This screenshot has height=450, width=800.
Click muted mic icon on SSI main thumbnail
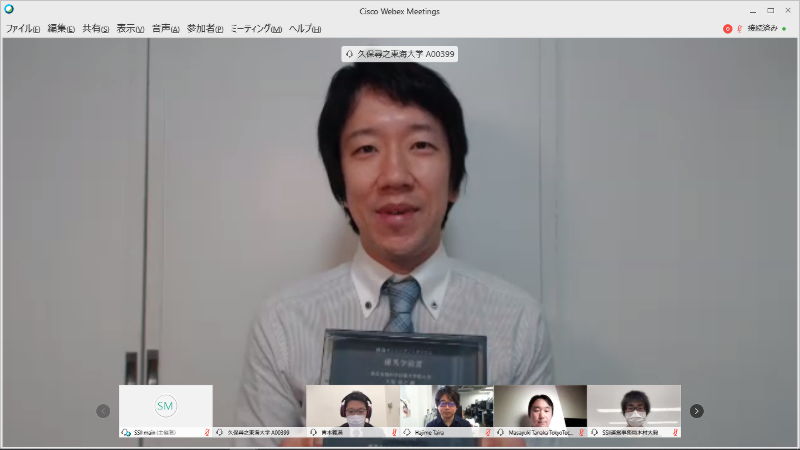pyautogui.click(x=206, y=433)
